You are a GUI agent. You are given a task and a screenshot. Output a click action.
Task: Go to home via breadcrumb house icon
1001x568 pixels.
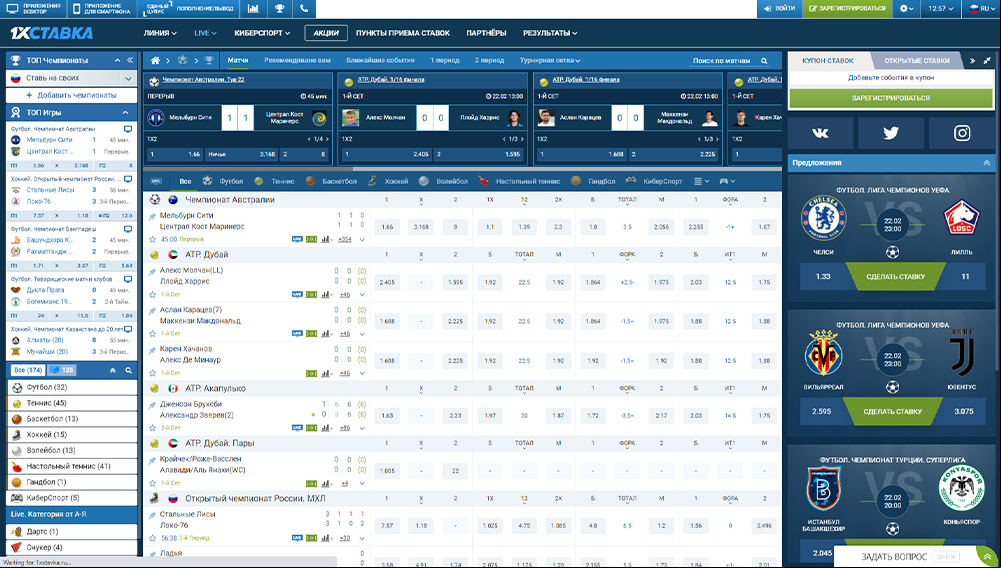155,61
